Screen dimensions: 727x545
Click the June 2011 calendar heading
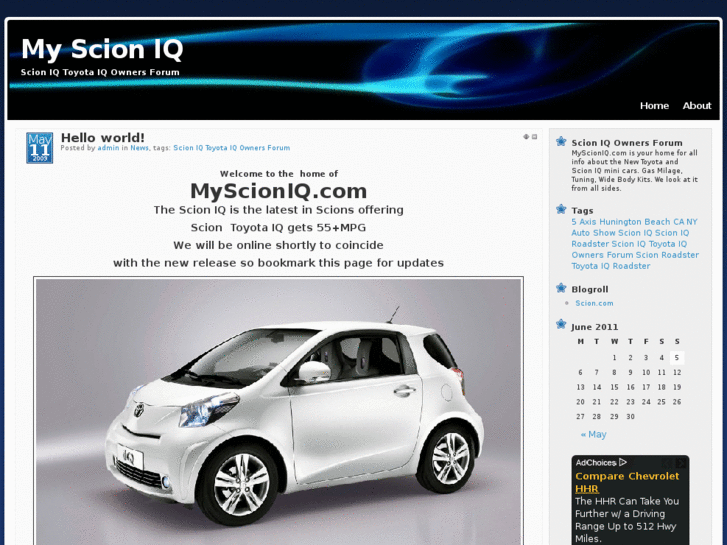[x=594, y=327]
